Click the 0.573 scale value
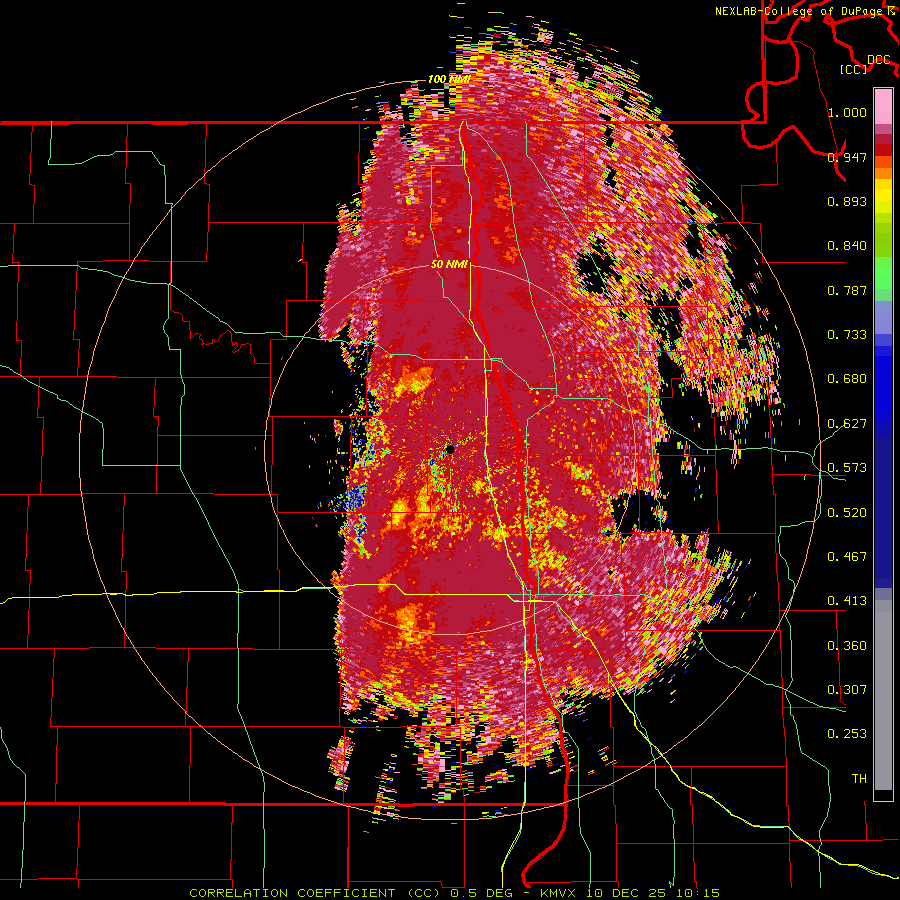This screenshot has width=900, height=900. [847, 468]
